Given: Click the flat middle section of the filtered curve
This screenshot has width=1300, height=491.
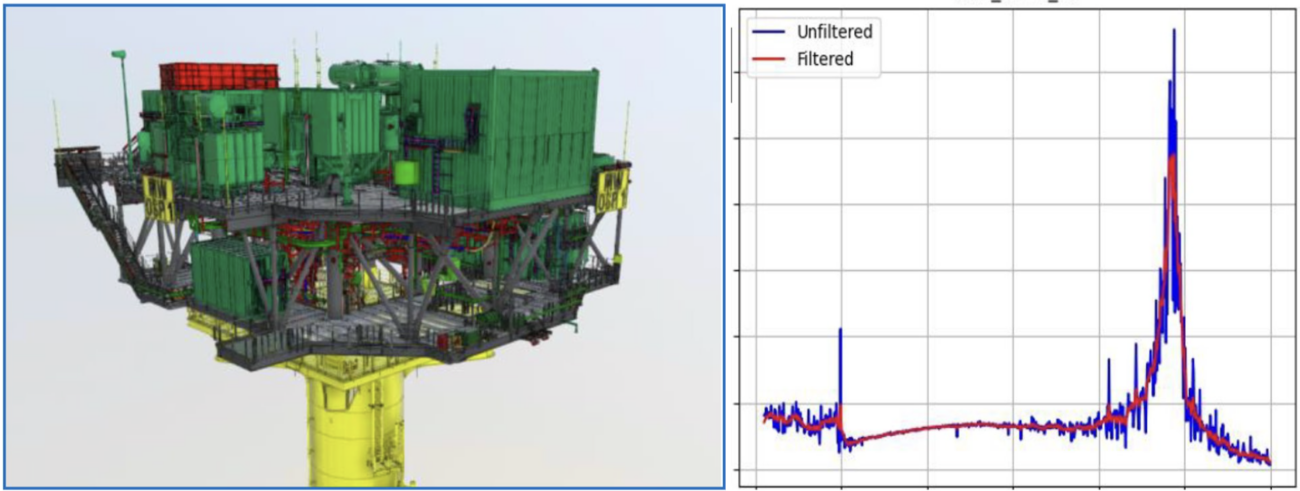Looking at the screenshot, I should click(970, 426).
